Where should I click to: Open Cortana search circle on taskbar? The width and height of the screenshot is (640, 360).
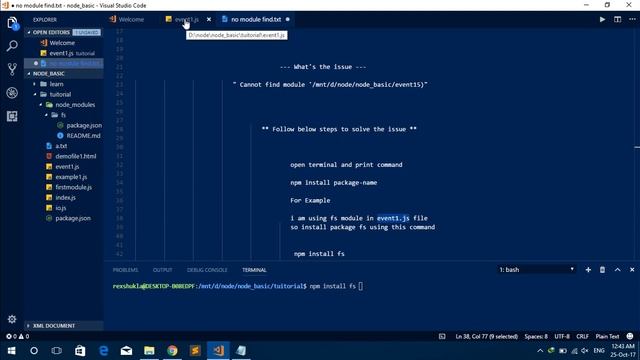point(34,351)
